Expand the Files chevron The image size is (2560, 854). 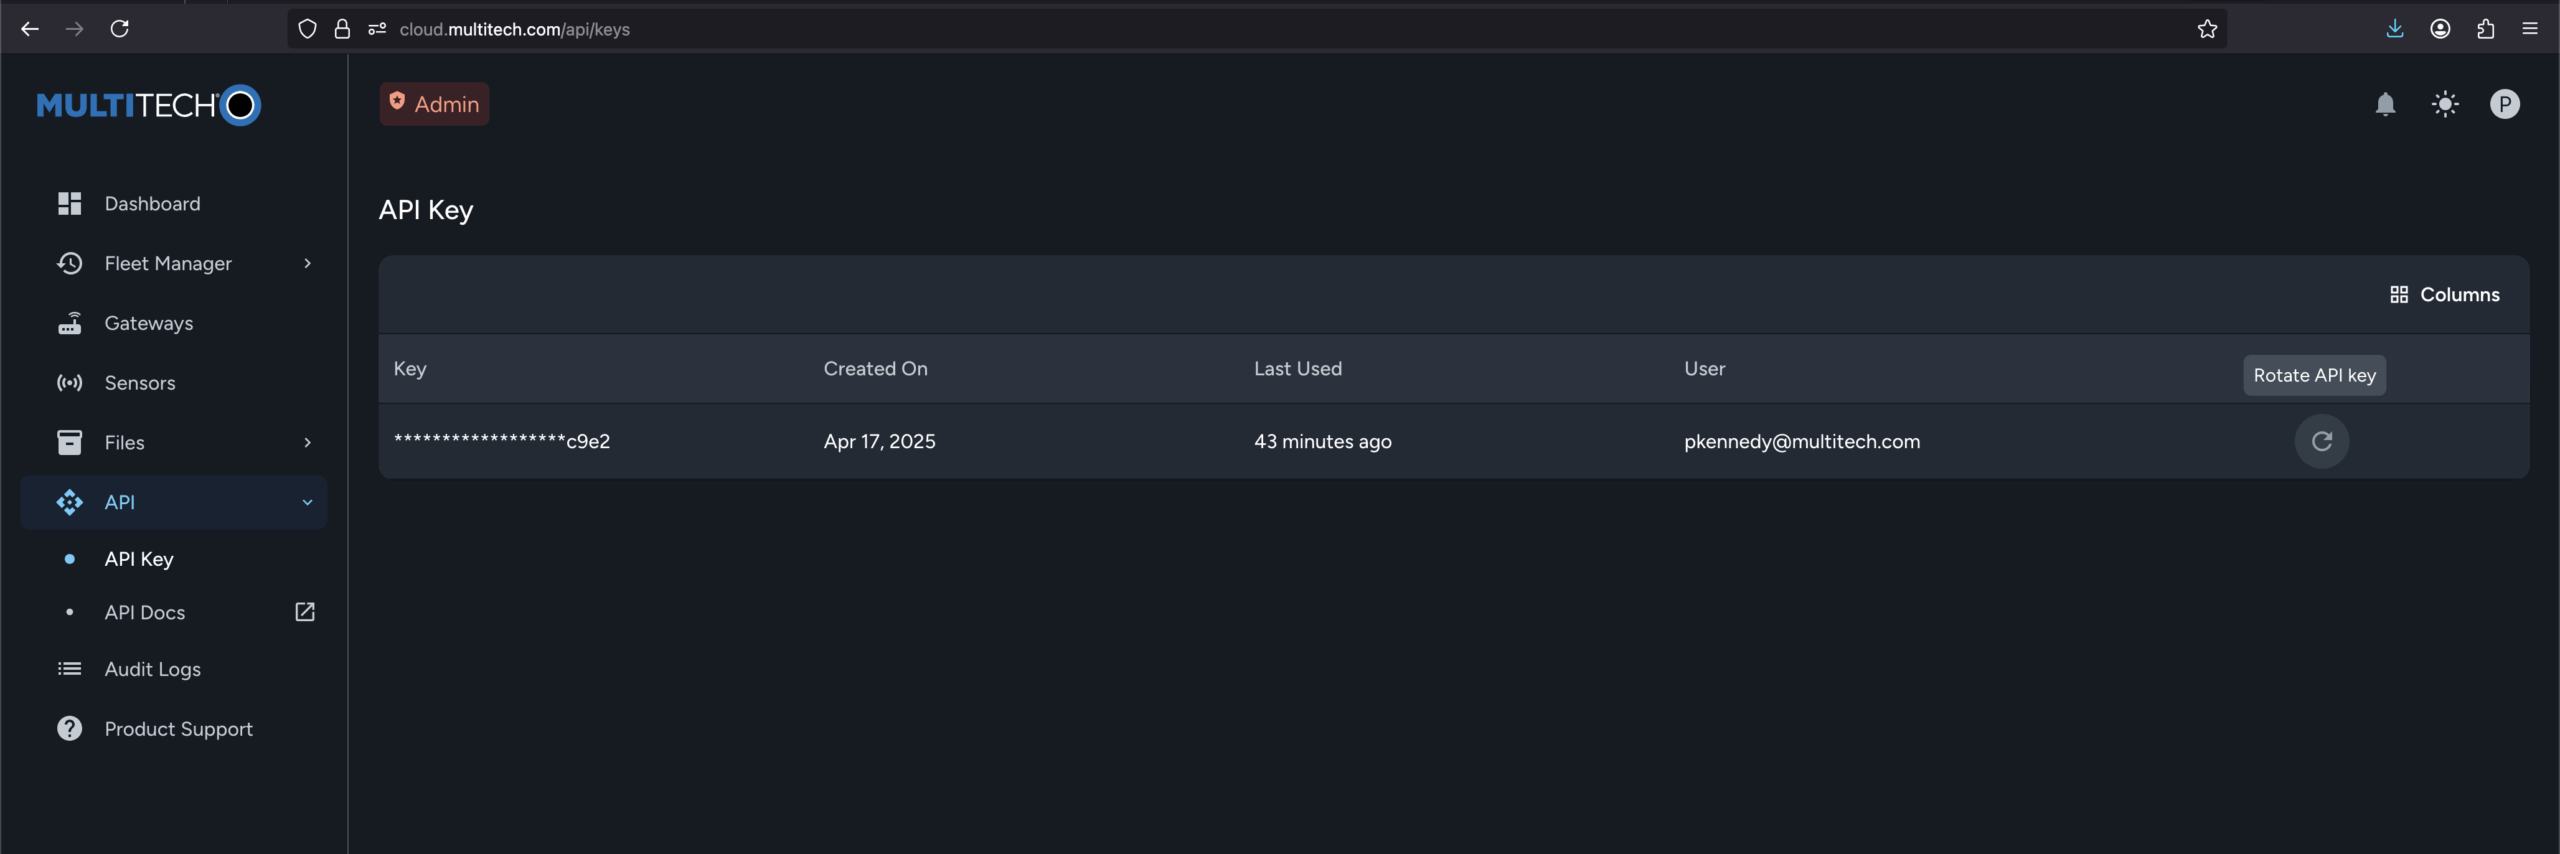tap(307, 442)
